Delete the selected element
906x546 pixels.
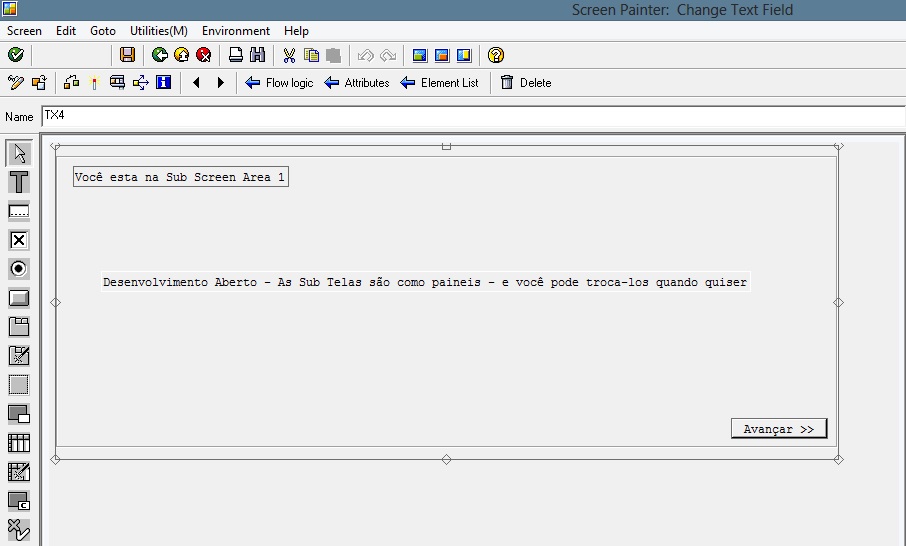(526, 83)
